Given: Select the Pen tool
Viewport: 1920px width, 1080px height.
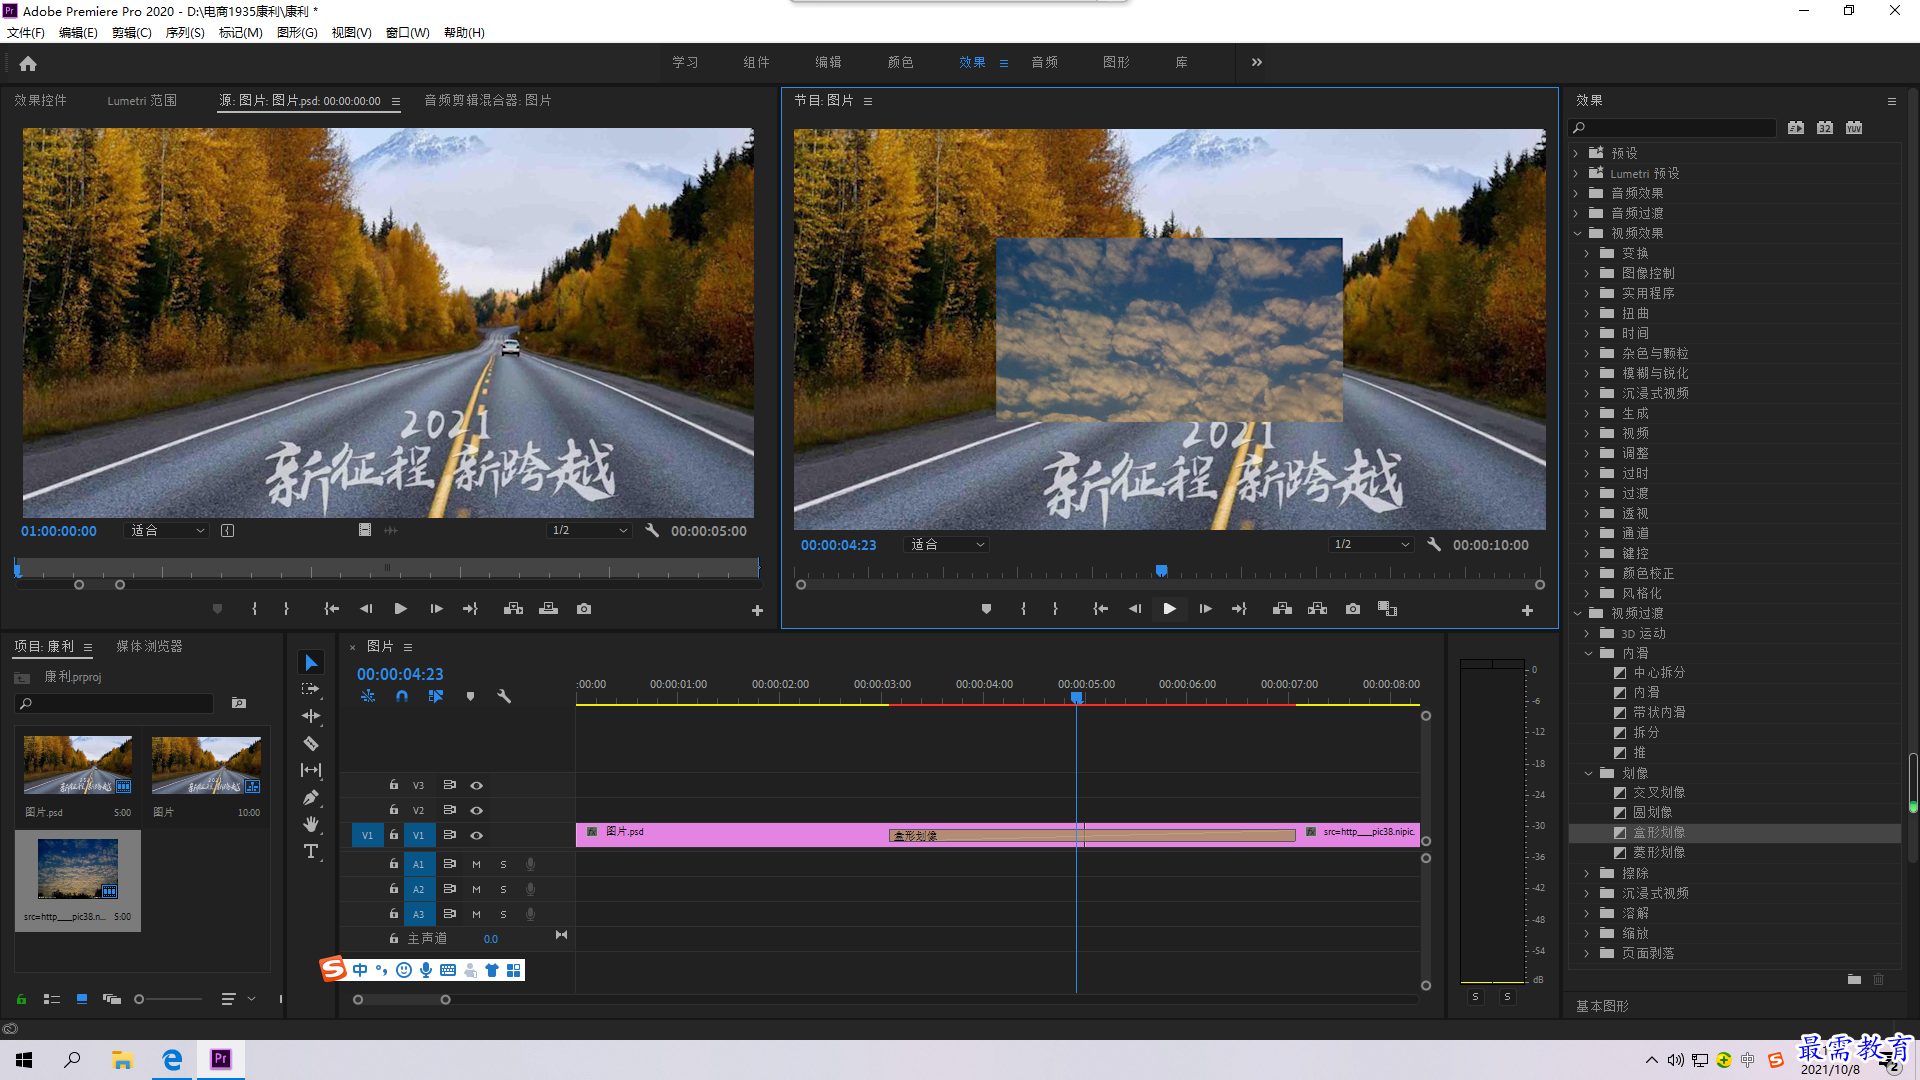Looking at the screenshot, I should pos(311,797).
